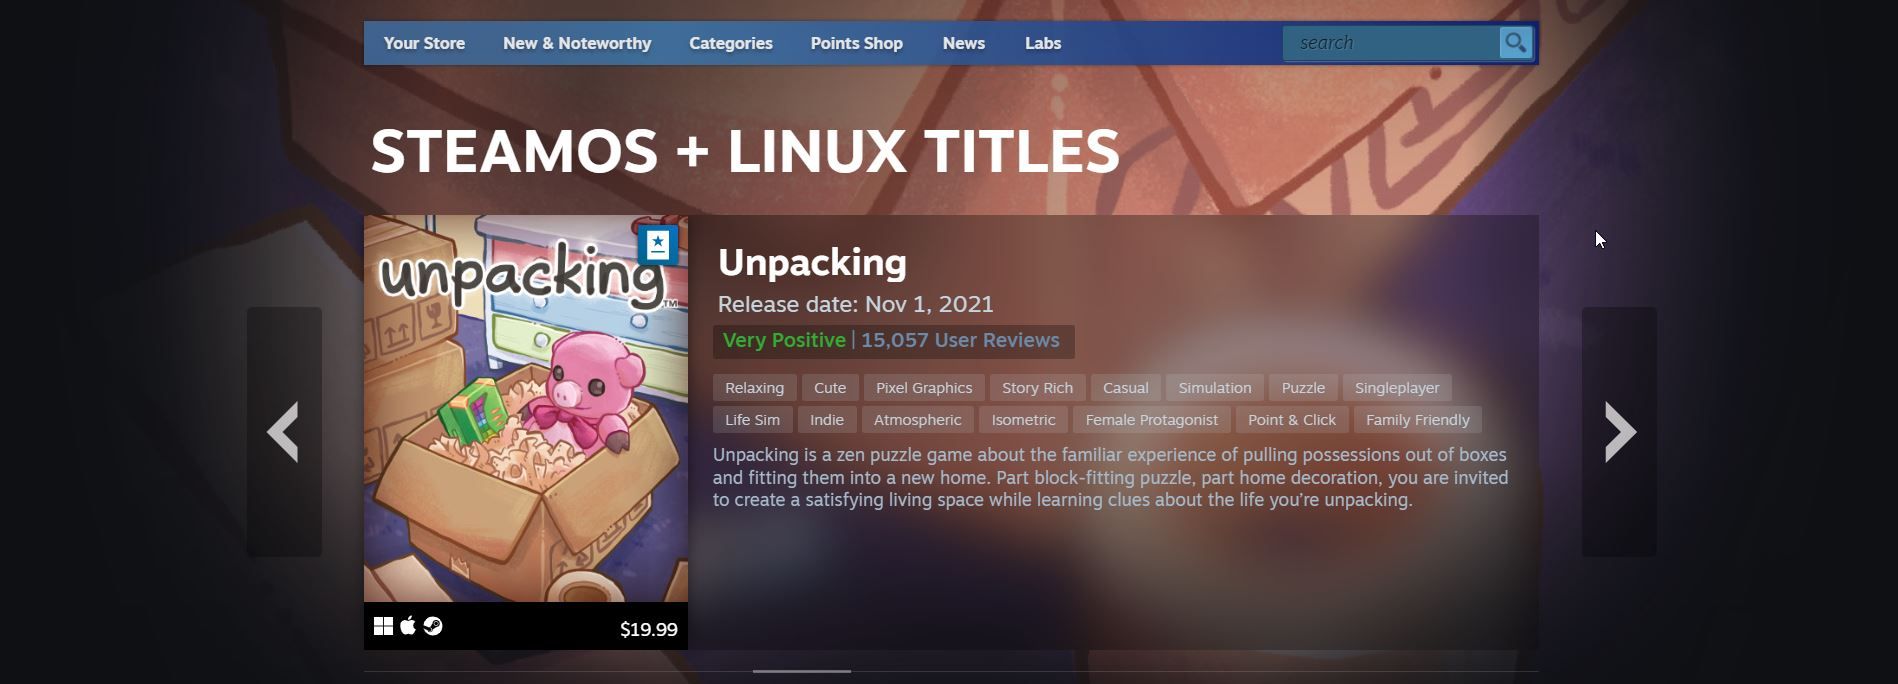1898x684 pixels.
Task: Click the previous carousel arrow
Action: coord(284,432)
